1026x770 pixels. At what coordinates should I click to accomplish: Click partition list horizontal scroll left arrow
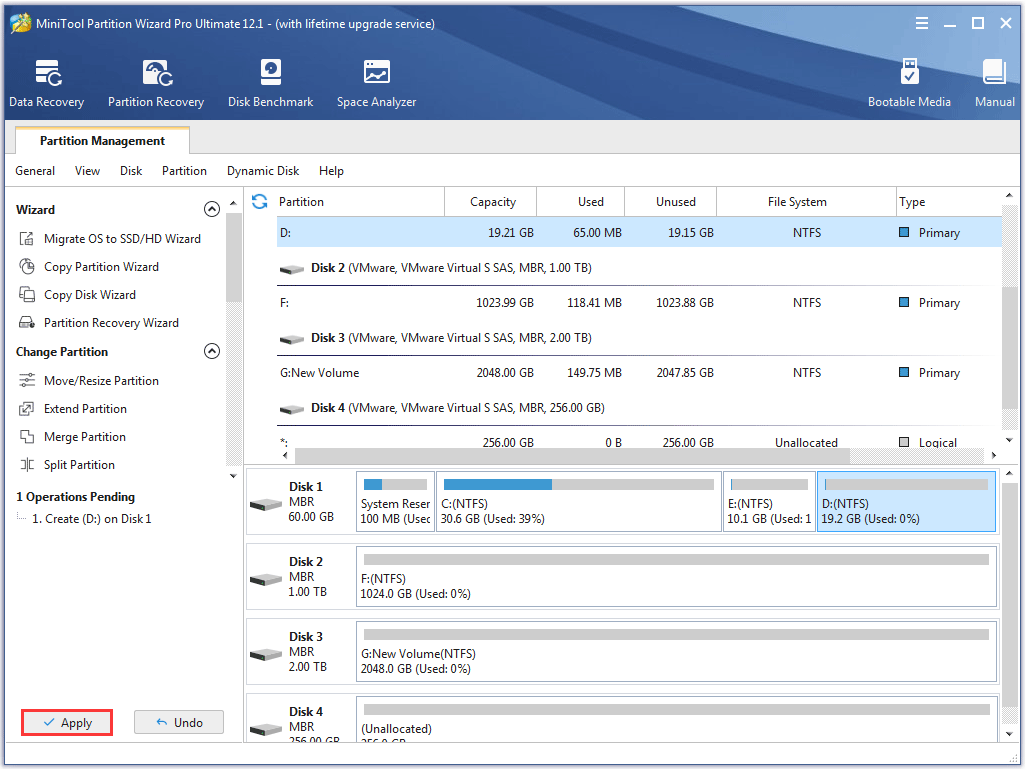click(285, 455)
